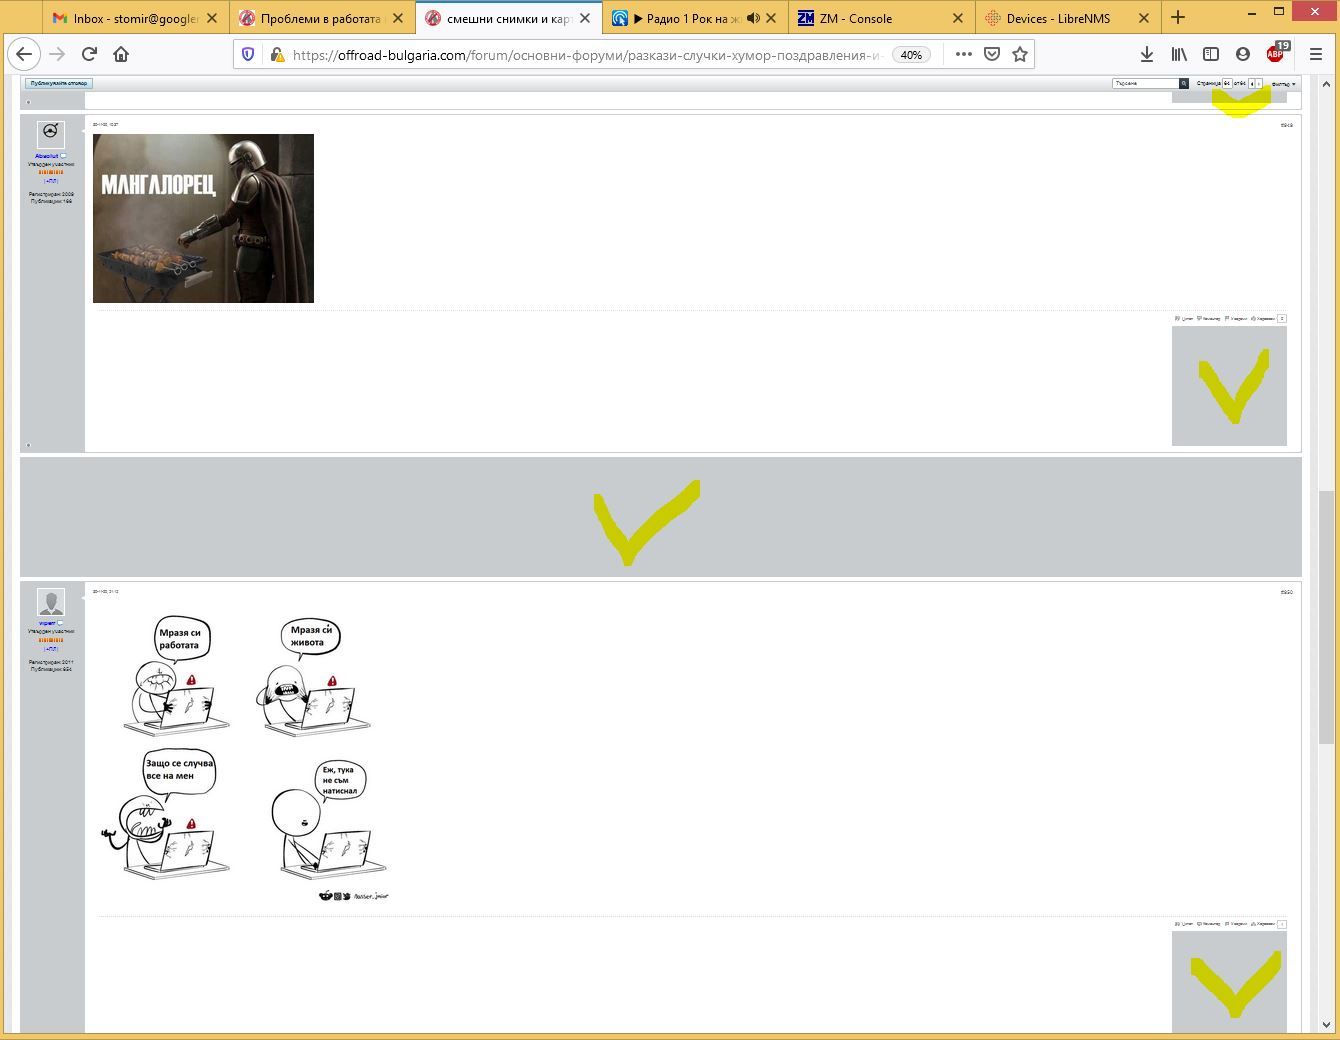Quote Absolut's post with Цитат
The height and width of the screenshot is (1040, 1340).
click(1184, 319)
